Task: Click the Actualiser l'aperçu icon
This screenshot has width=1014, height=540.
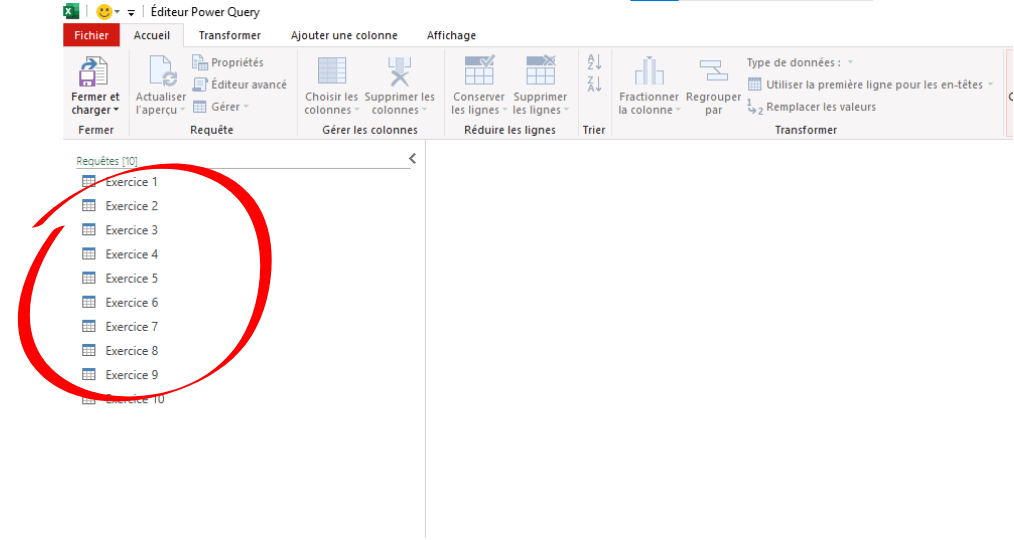Action: pyautogui.click(x=161, y=72)
